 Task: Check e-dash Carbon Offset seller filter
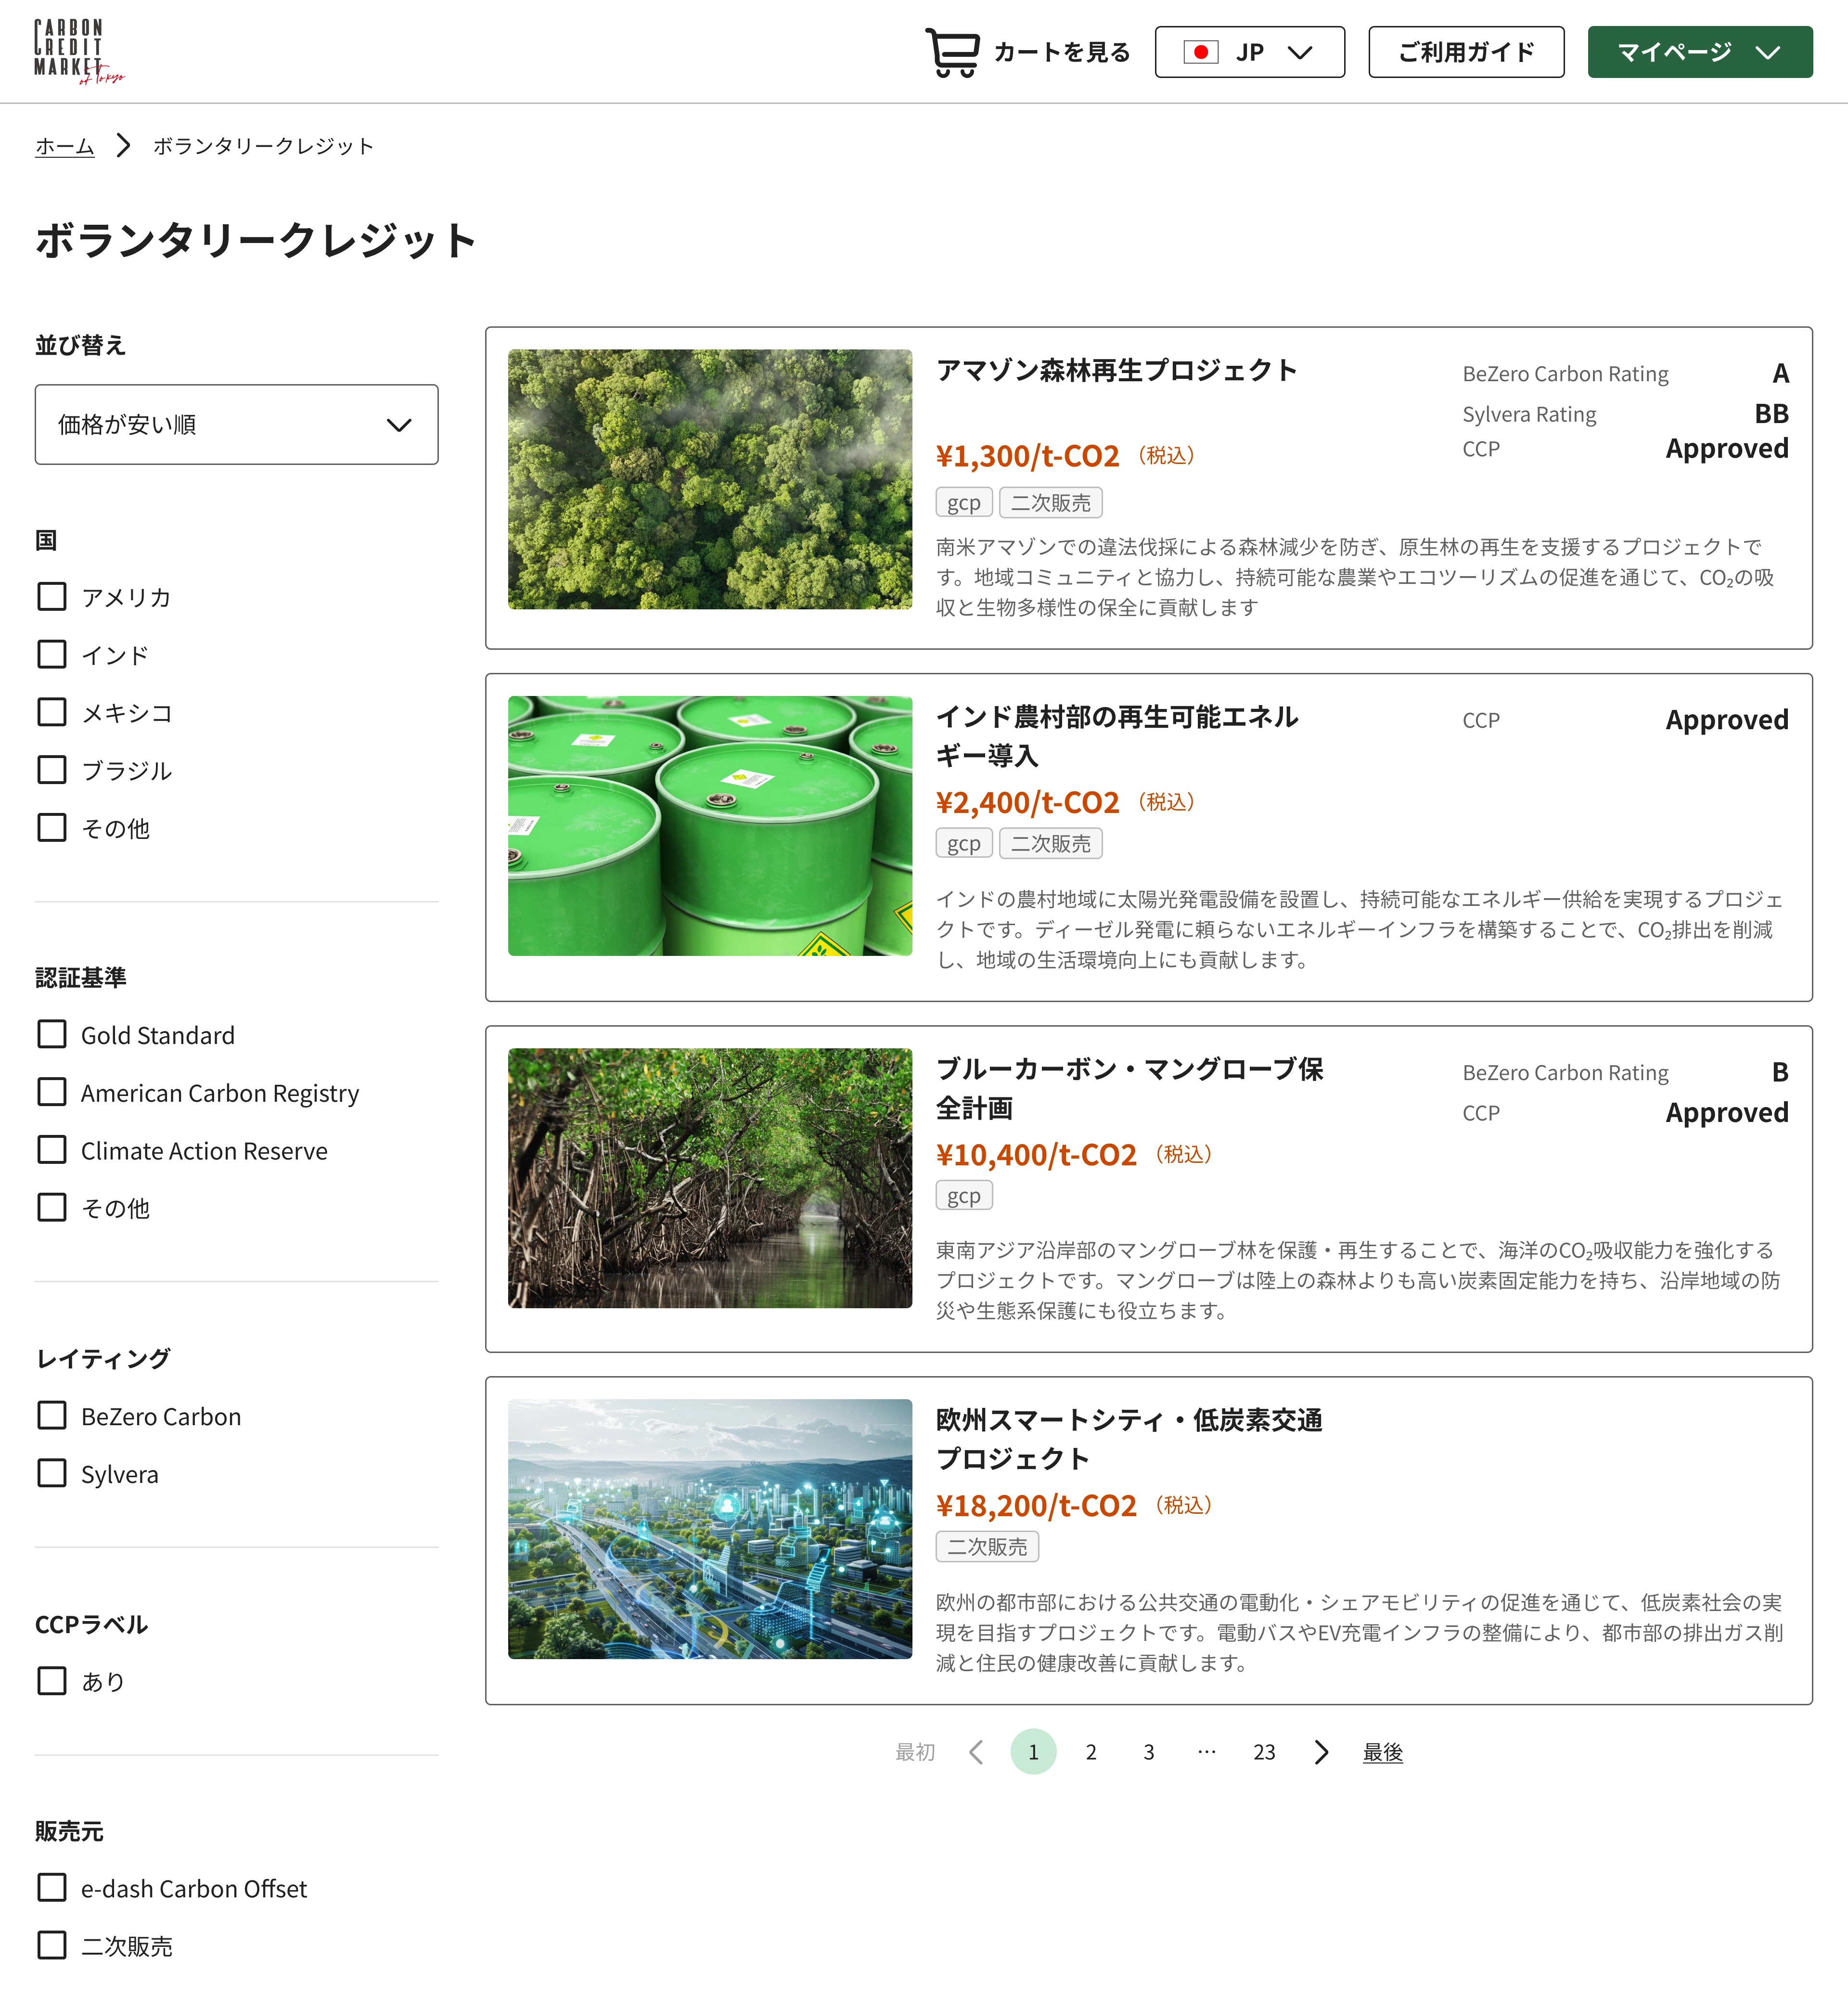(52, 1888)
